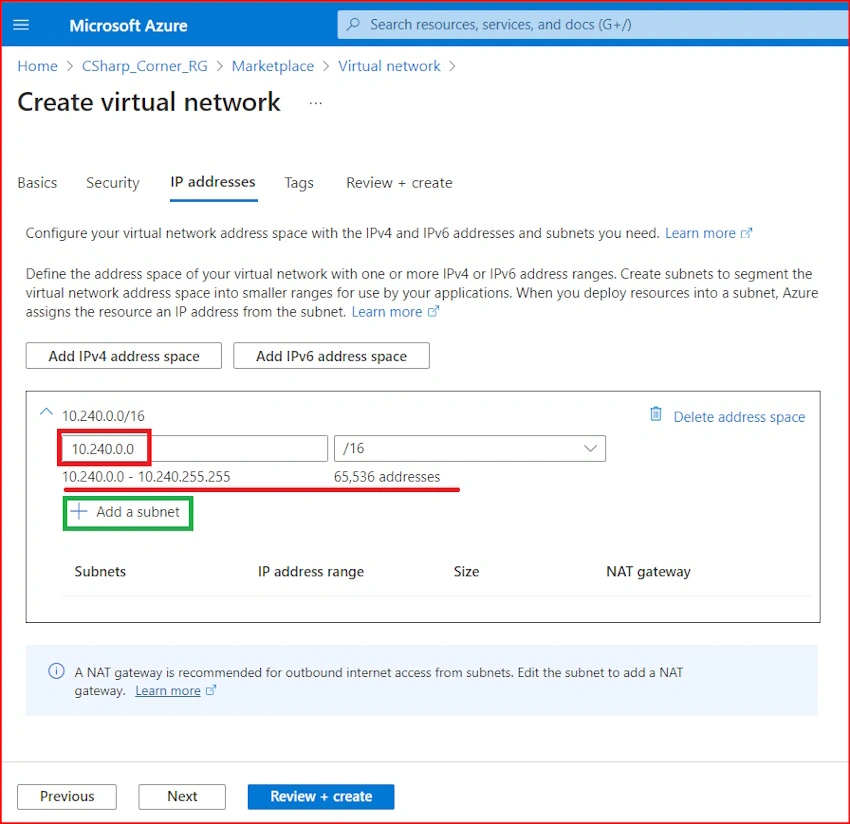Click the 65,536 addresses text
The image size is (850, 824).
(x=387, y=477)
